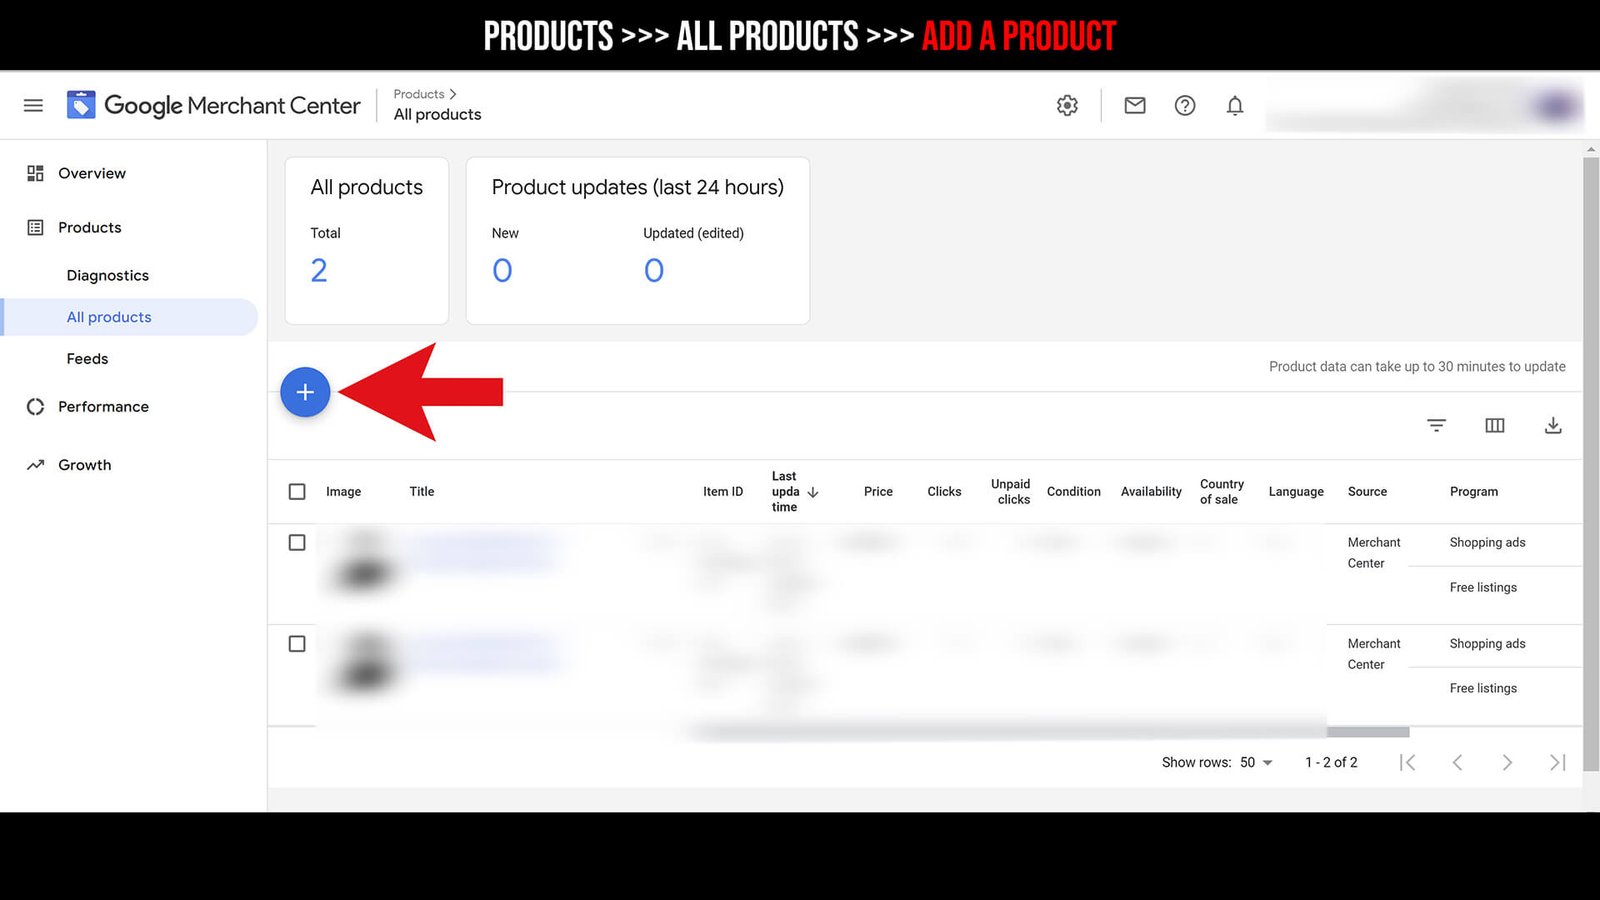Open Performance in the sidebar
This screenshot has width=1600, height=900.
[103, 406]
